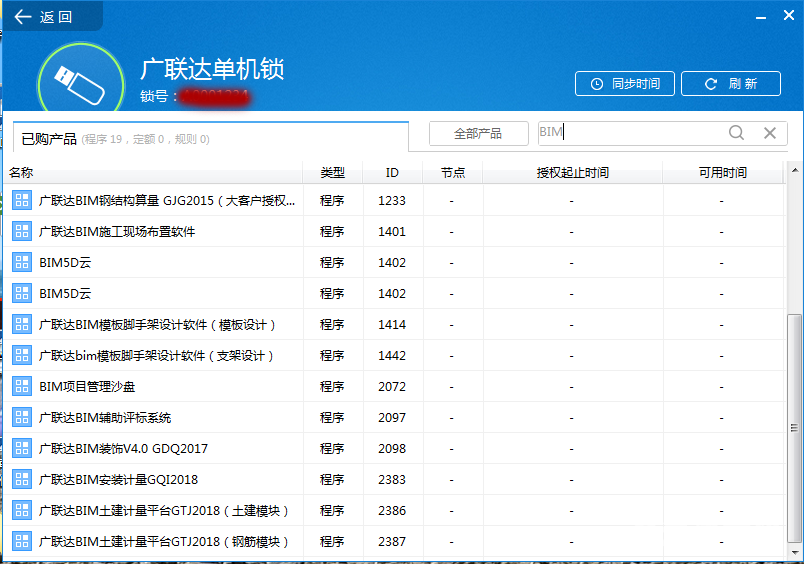Select 广联达BIM安装计量GQI2018 name

click(118, 480)
